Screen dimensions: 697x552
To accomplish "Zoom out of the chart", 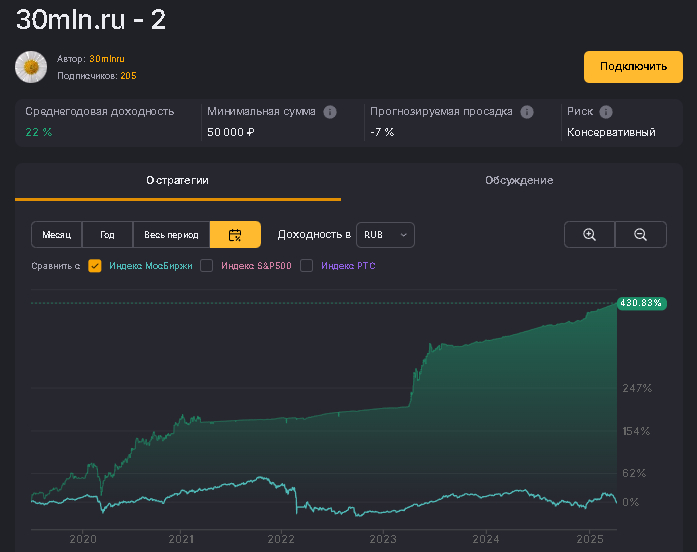I will tap(641, 235).
